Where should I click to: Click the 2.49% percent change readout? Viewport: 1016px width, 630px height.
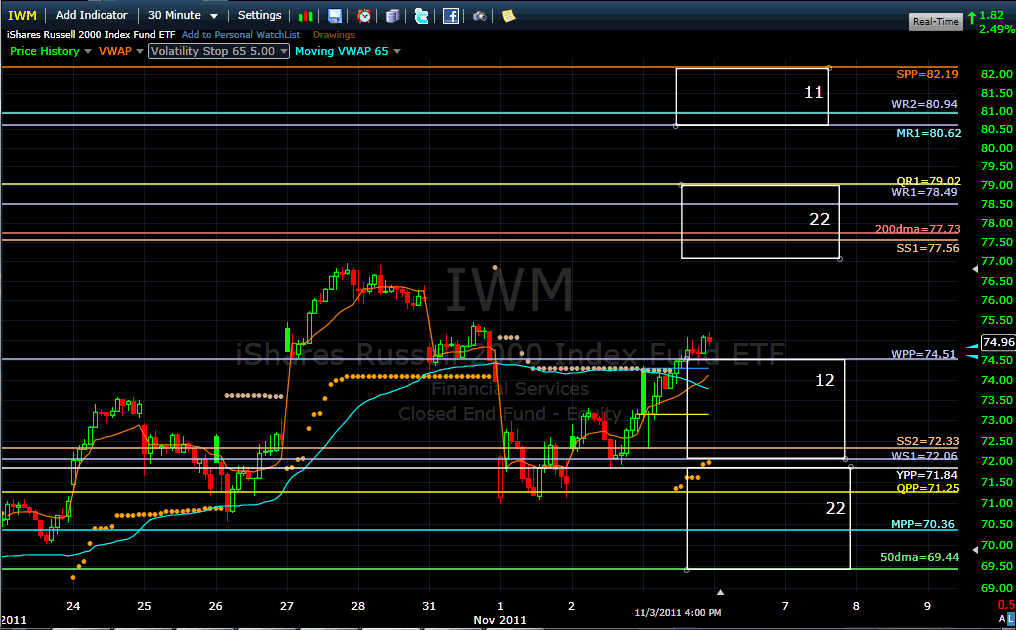(x=997, y=29)
